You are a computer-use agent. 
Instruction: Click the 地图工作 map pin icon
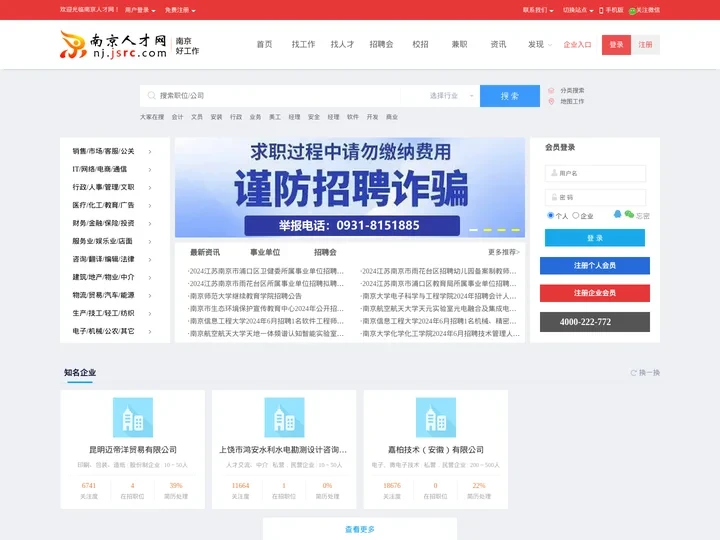point(551,101)
